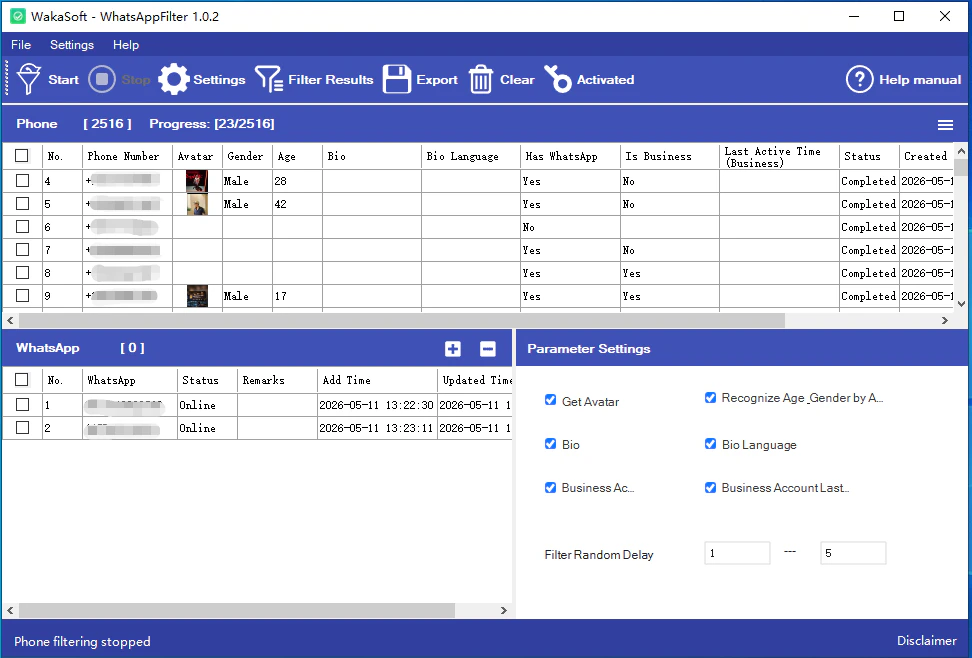Check the box for phone row 9
The width and height of the screenshot is (972, 658).
[x=22, y=295]
